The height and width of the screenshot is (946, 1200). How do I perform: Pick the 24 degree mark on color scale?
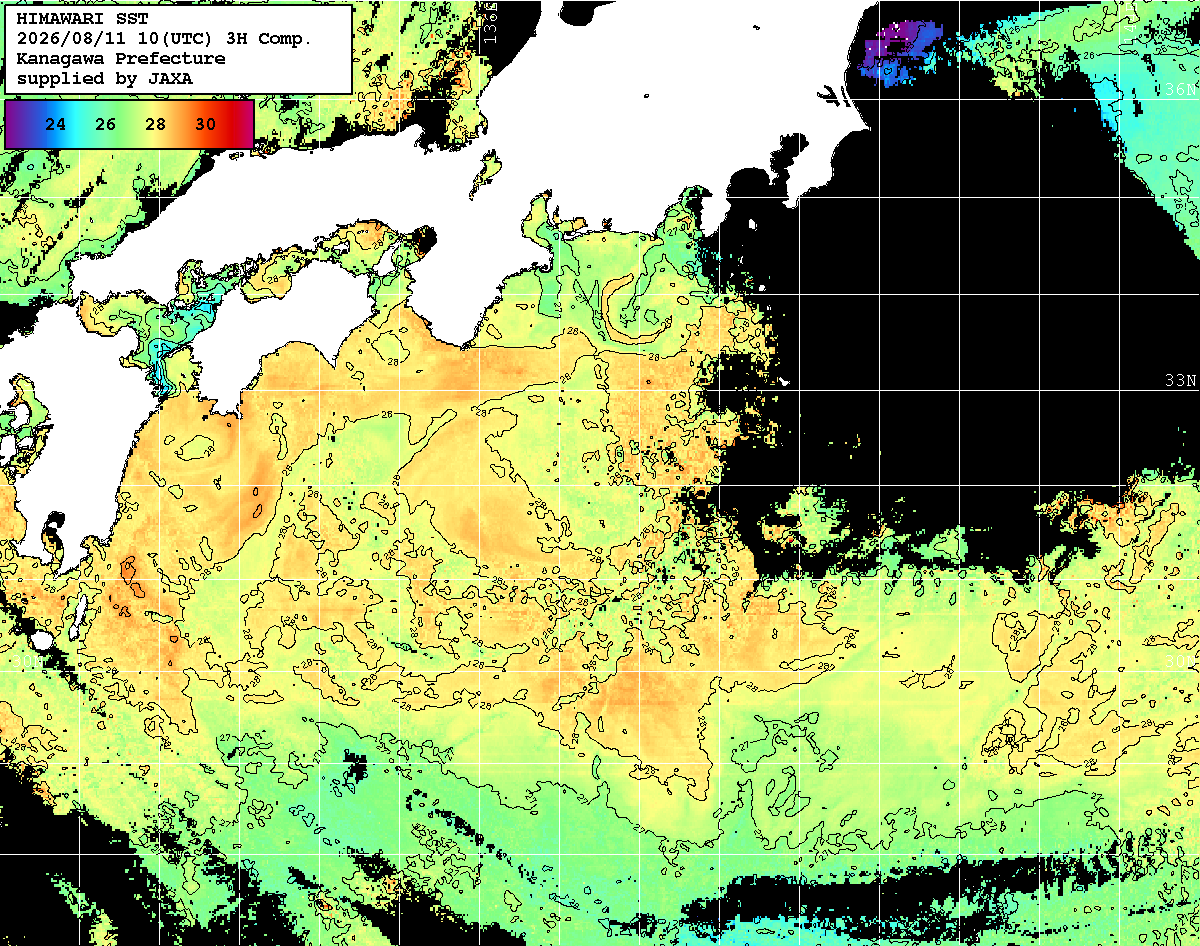(x=56, y=125)
